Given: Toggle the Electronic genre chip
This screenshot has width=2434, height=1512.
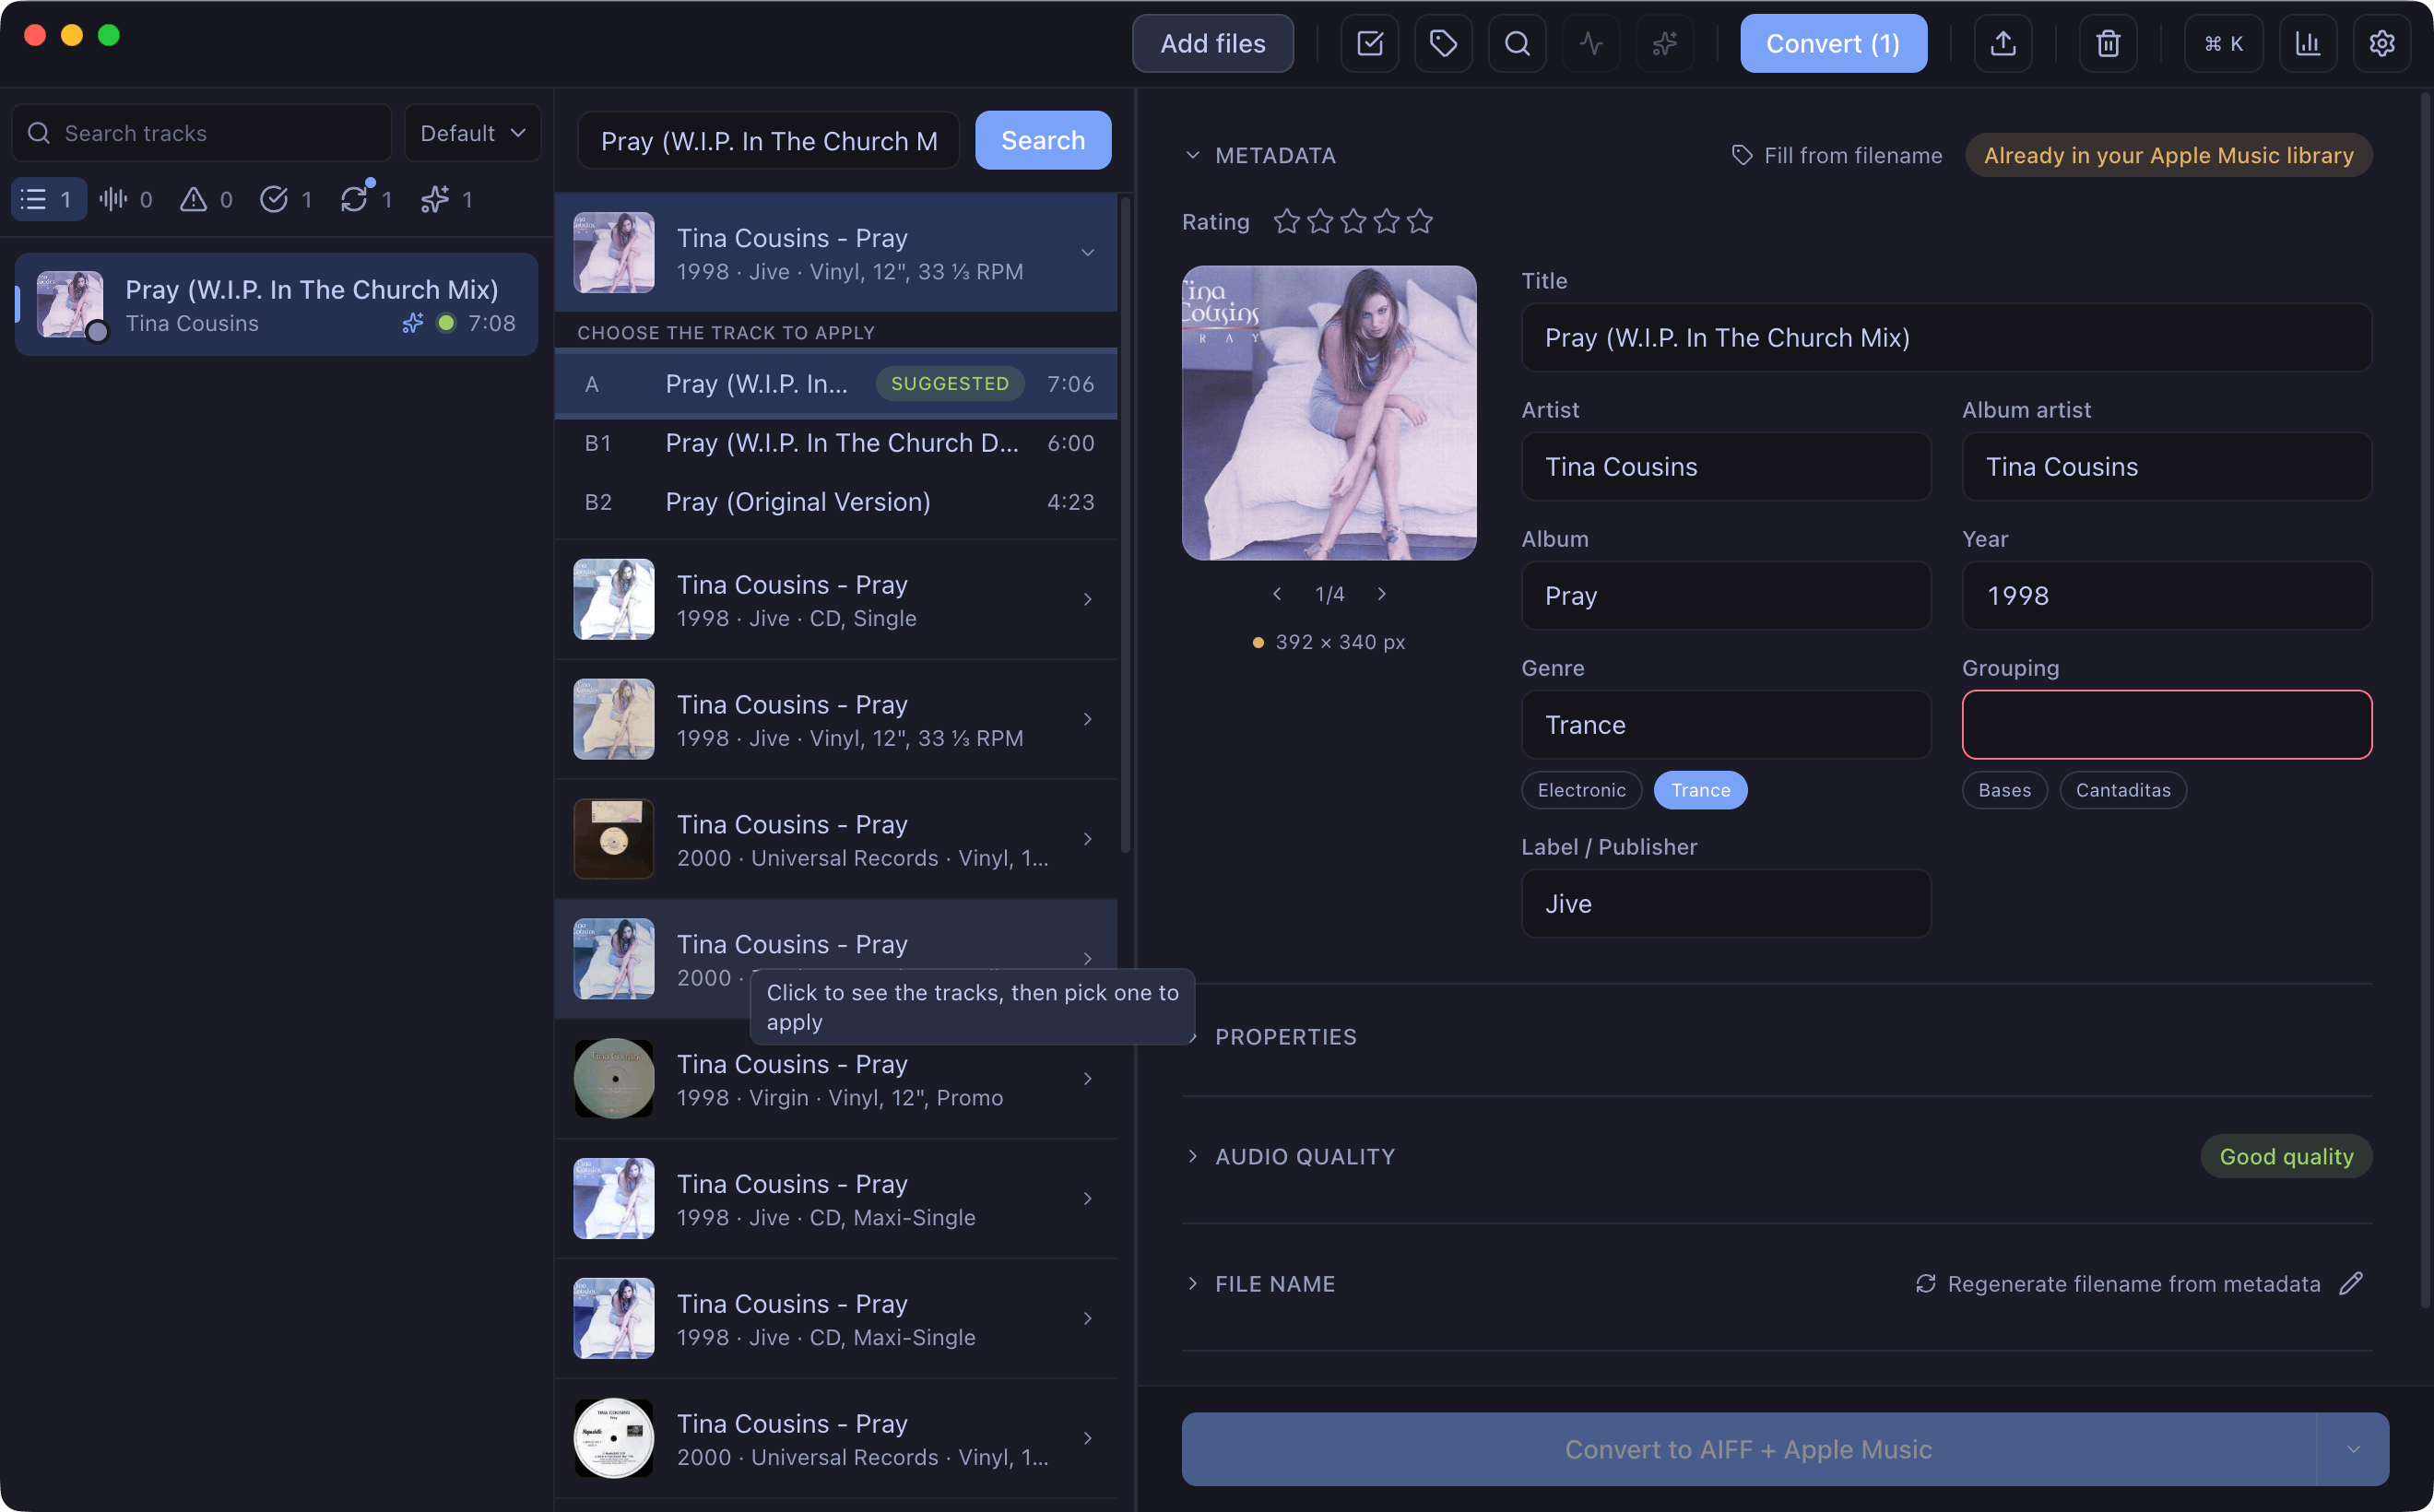Looking at the screenshot, I should pos(1581,790).
